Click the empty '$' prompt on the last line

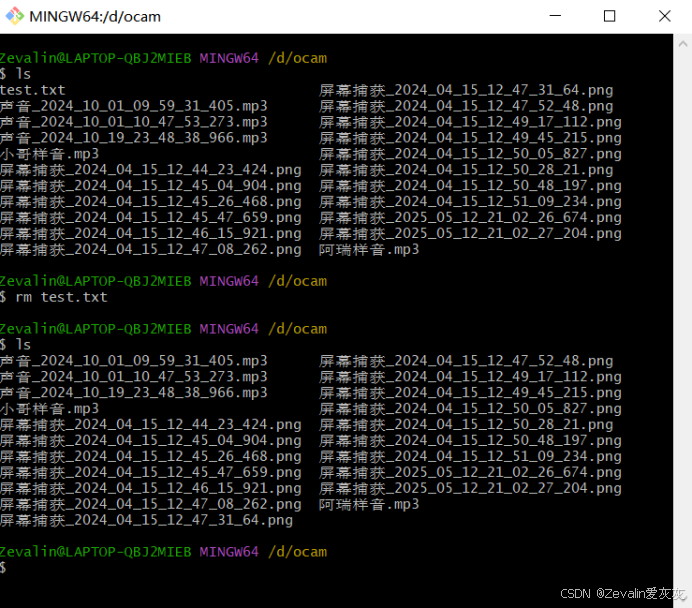[x=3, y=567]
